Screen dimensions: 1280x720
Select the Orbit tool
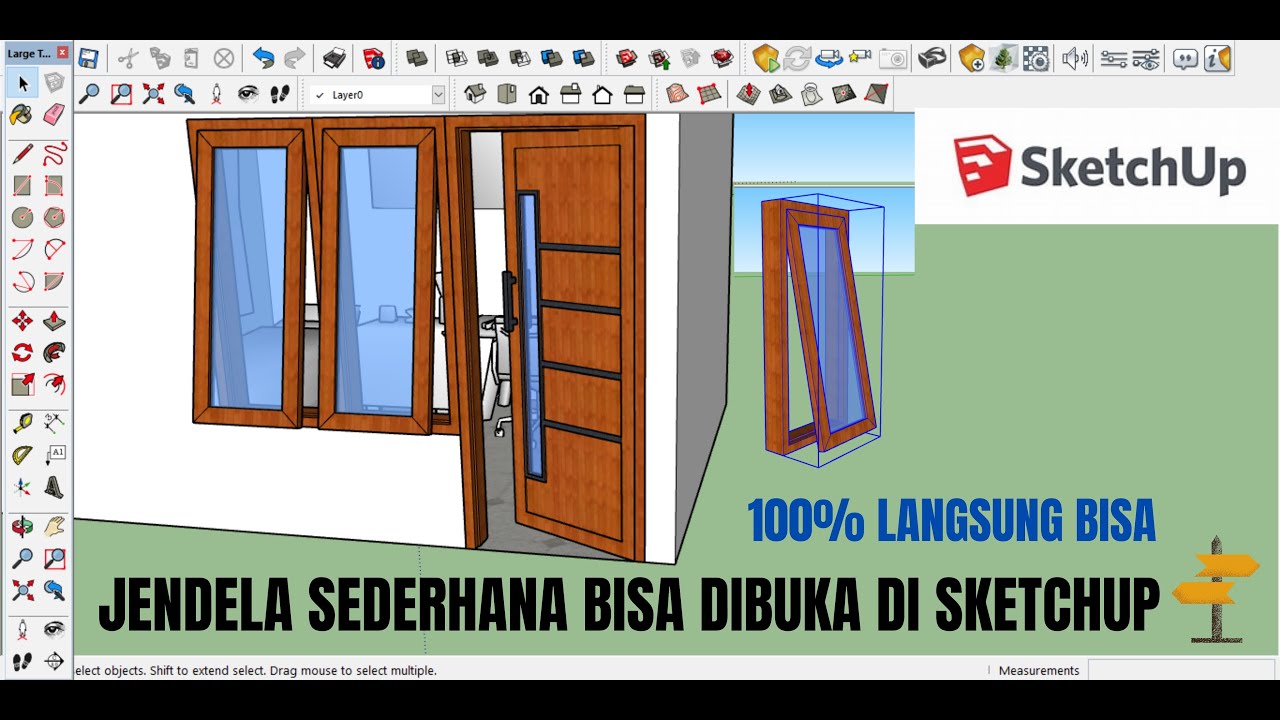click(22, 527)
